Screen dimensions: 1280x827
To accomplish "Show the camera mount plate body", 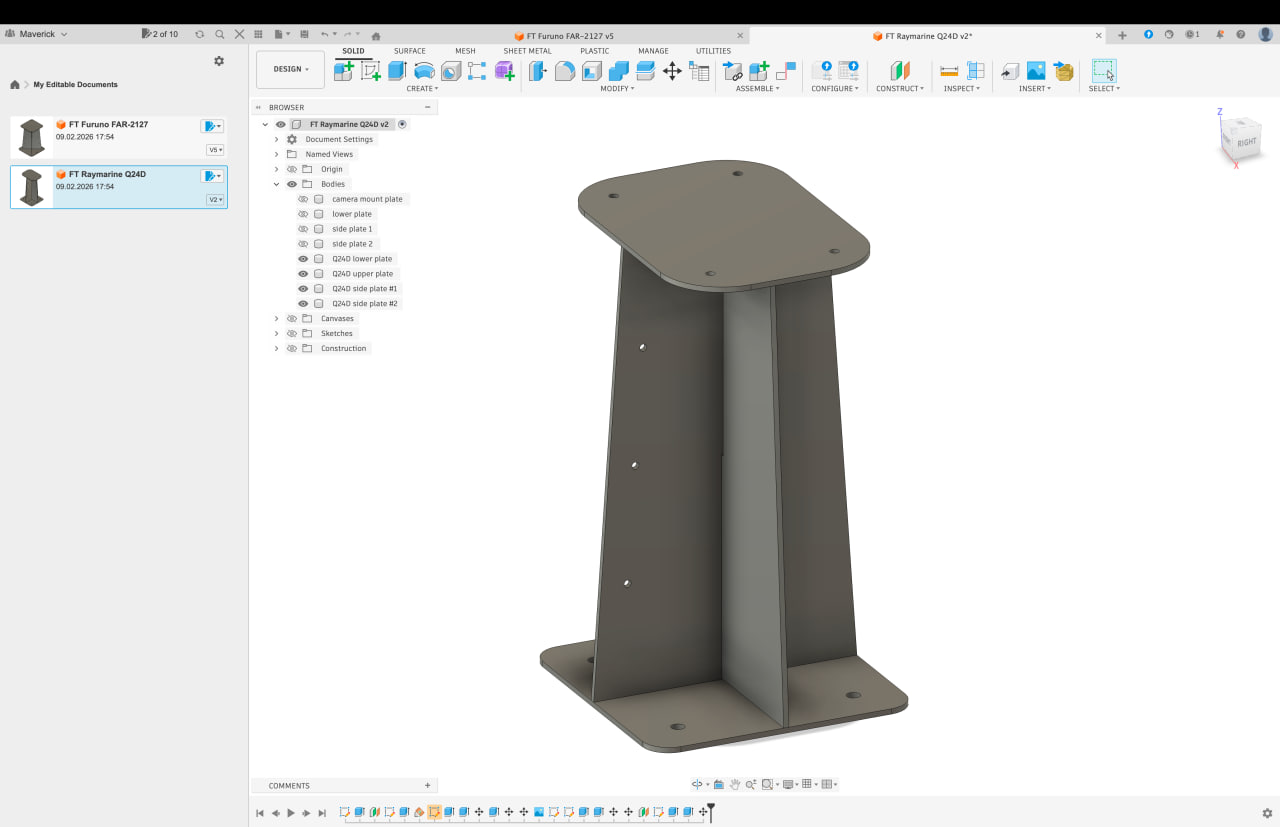I will coord(303,199).
